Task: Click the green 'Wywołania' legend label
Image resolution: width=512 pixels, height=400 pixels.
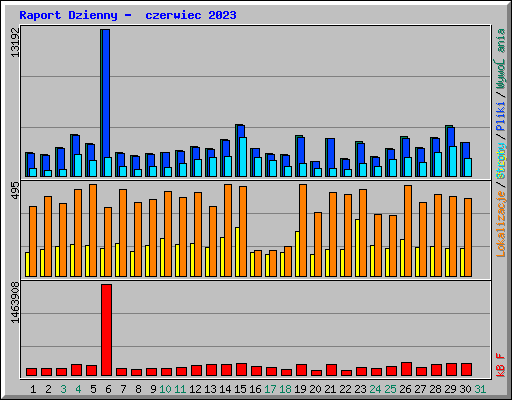Action: click(x=501, y=59)
